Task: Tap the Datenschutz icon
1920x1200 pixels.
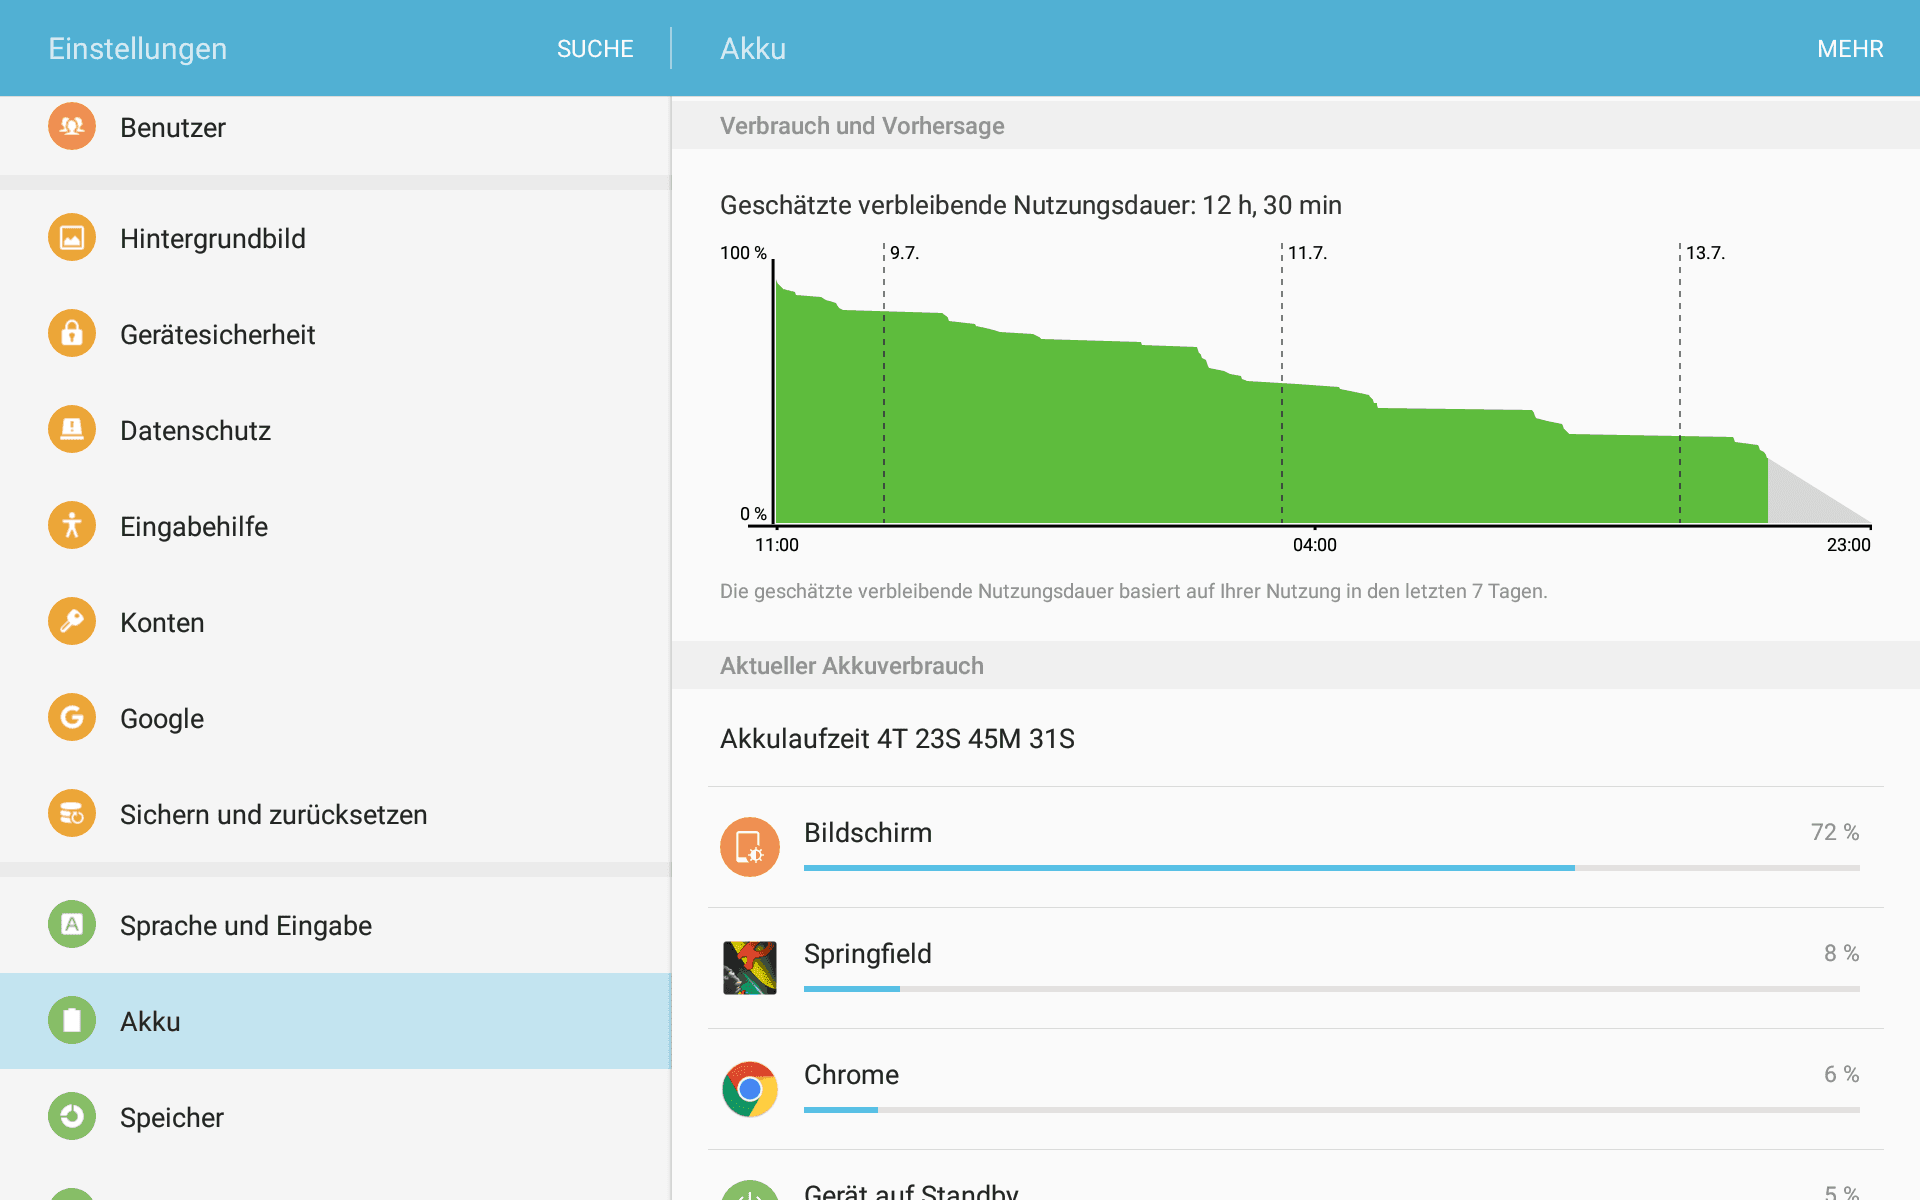Action: tap(72, 430)
